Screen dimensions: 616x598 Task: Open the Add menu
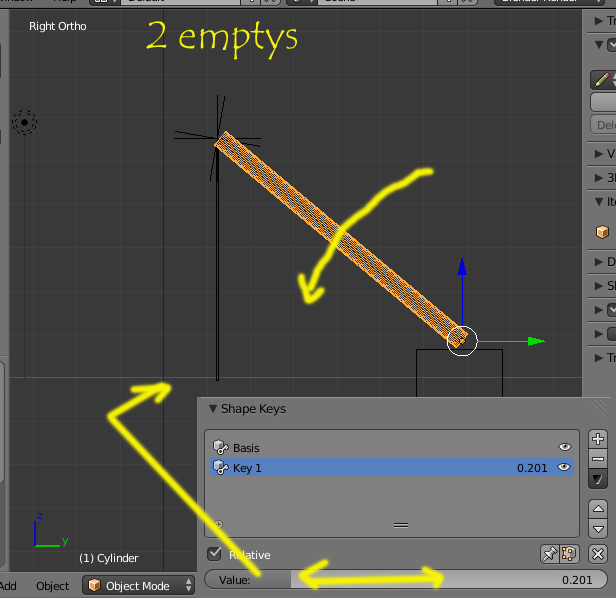click(8, 586)
